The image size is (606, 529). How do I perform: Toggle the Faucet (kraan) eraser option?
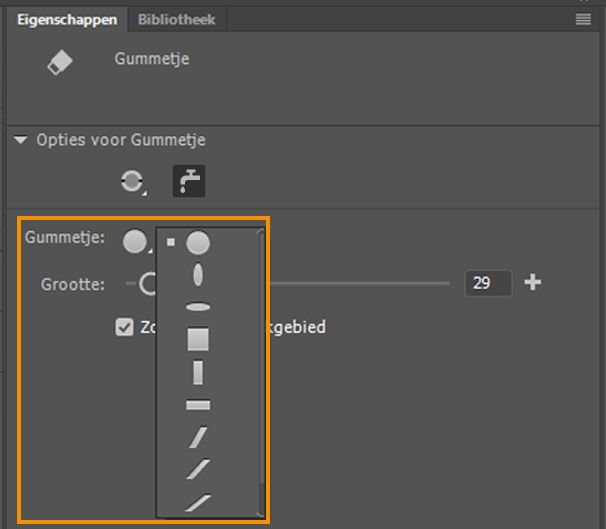point(189,180)
